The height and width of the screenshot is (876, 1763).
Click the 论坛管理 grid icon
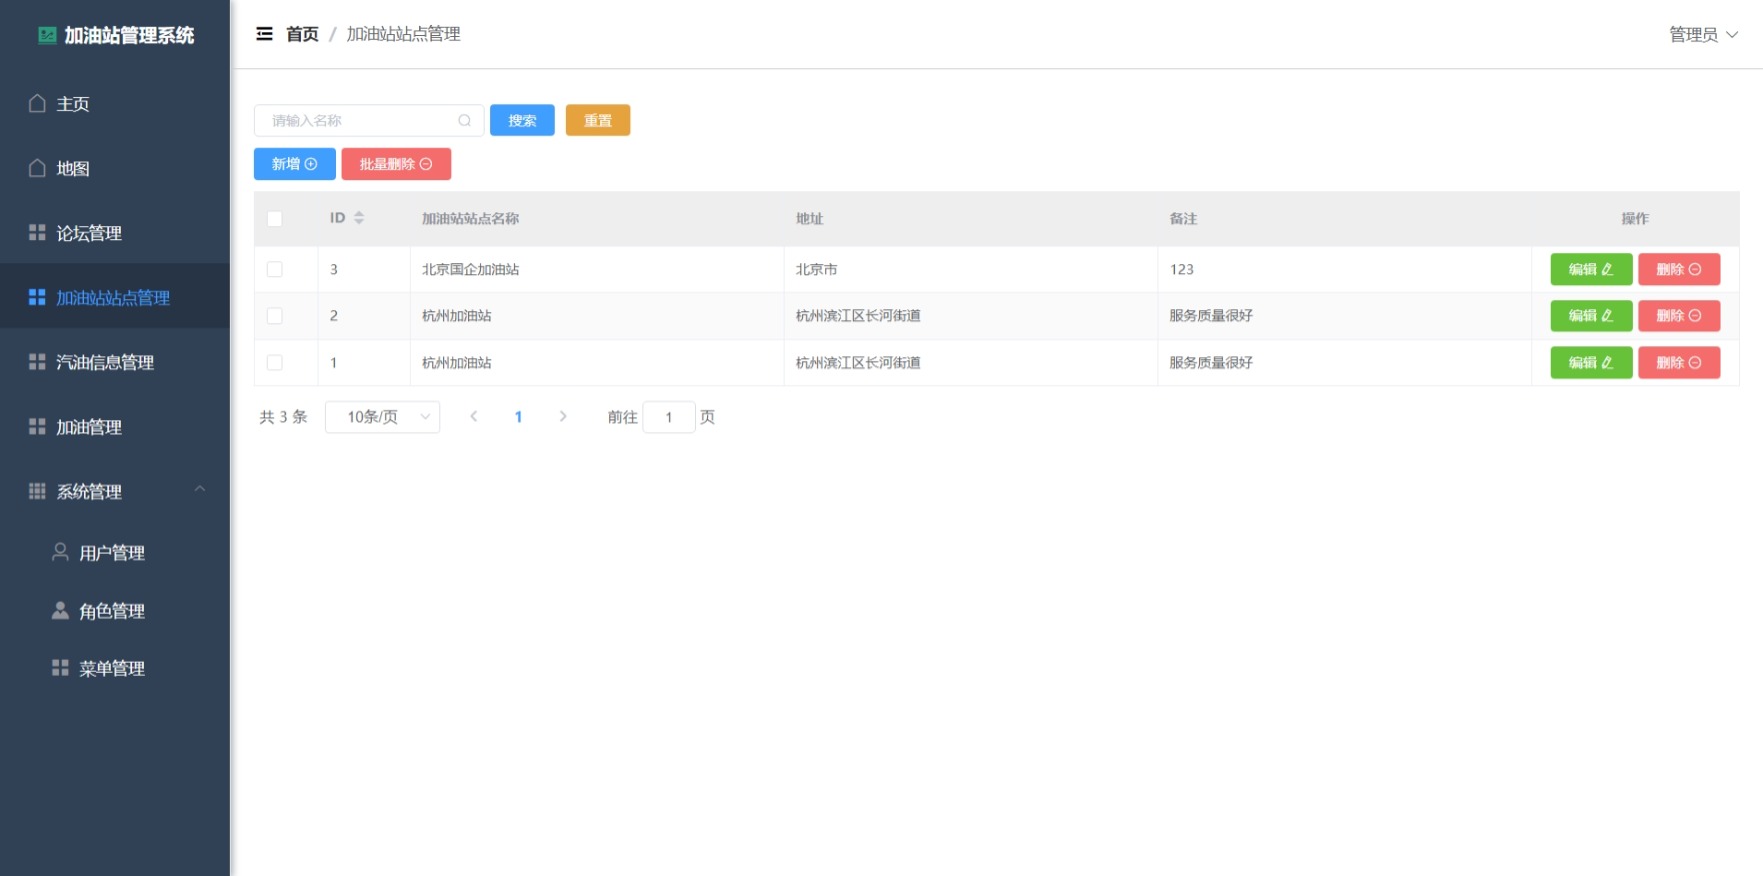click(x=37, y=233)
